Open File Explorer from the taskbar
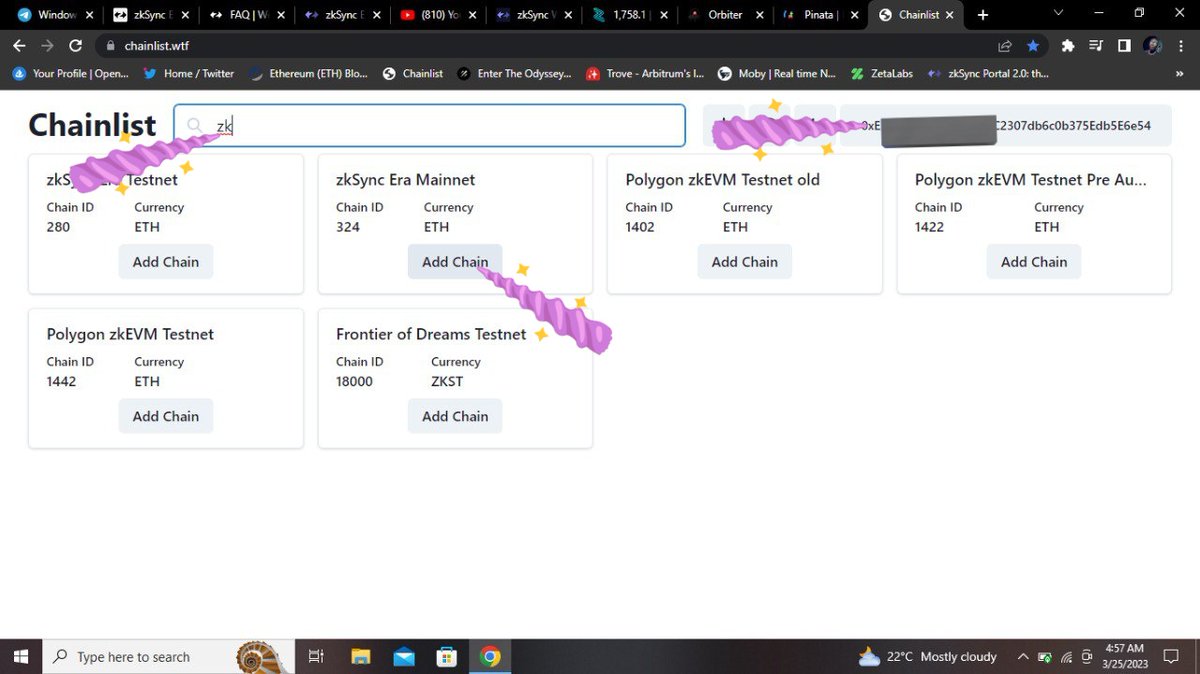1200x674 pixels. pos(361,657)
